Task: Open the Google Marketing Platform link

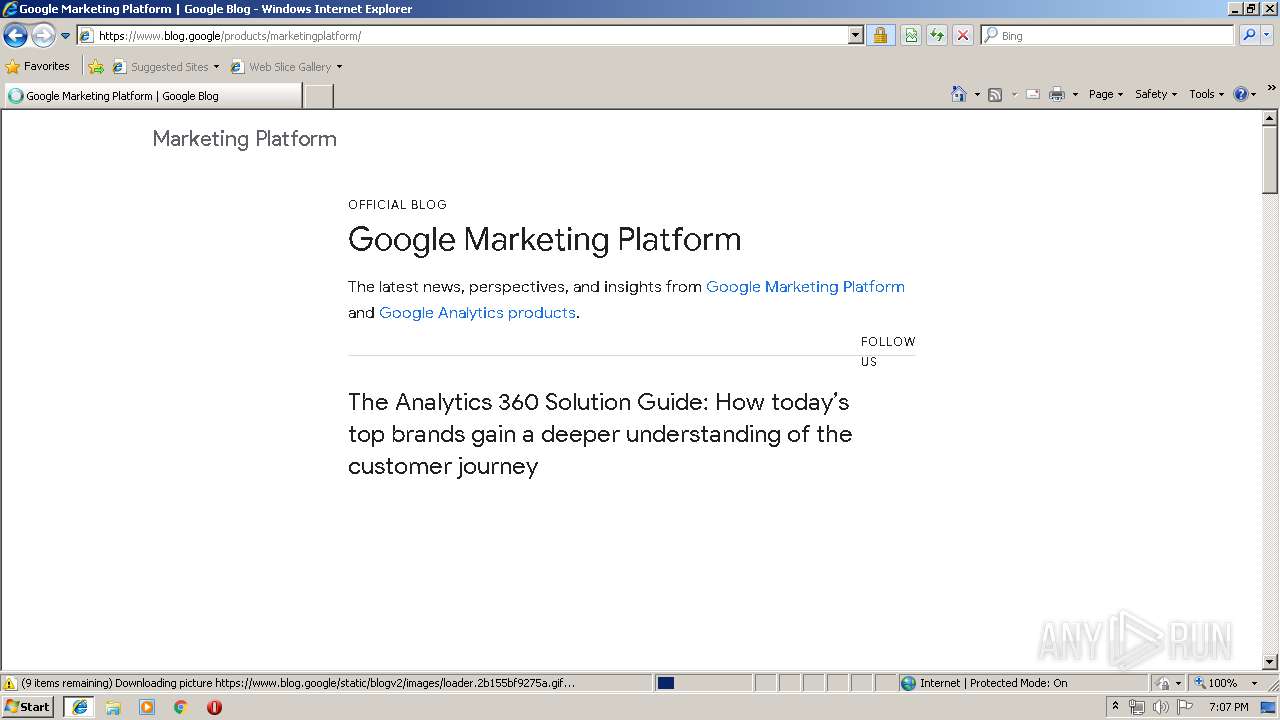Action: [x=805, y=287]
